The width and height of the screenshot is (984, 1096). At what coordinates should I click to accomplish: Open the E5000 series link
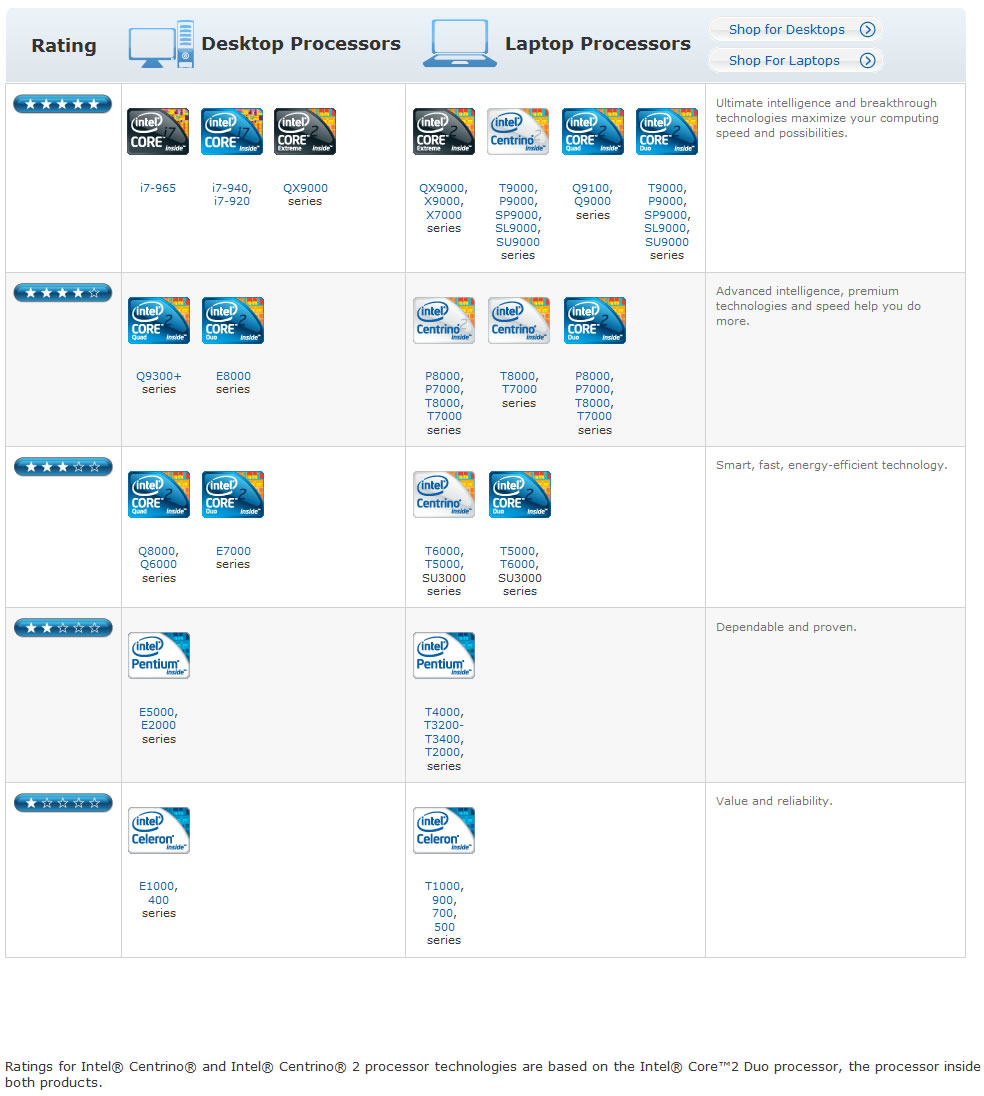click(159, 712)
